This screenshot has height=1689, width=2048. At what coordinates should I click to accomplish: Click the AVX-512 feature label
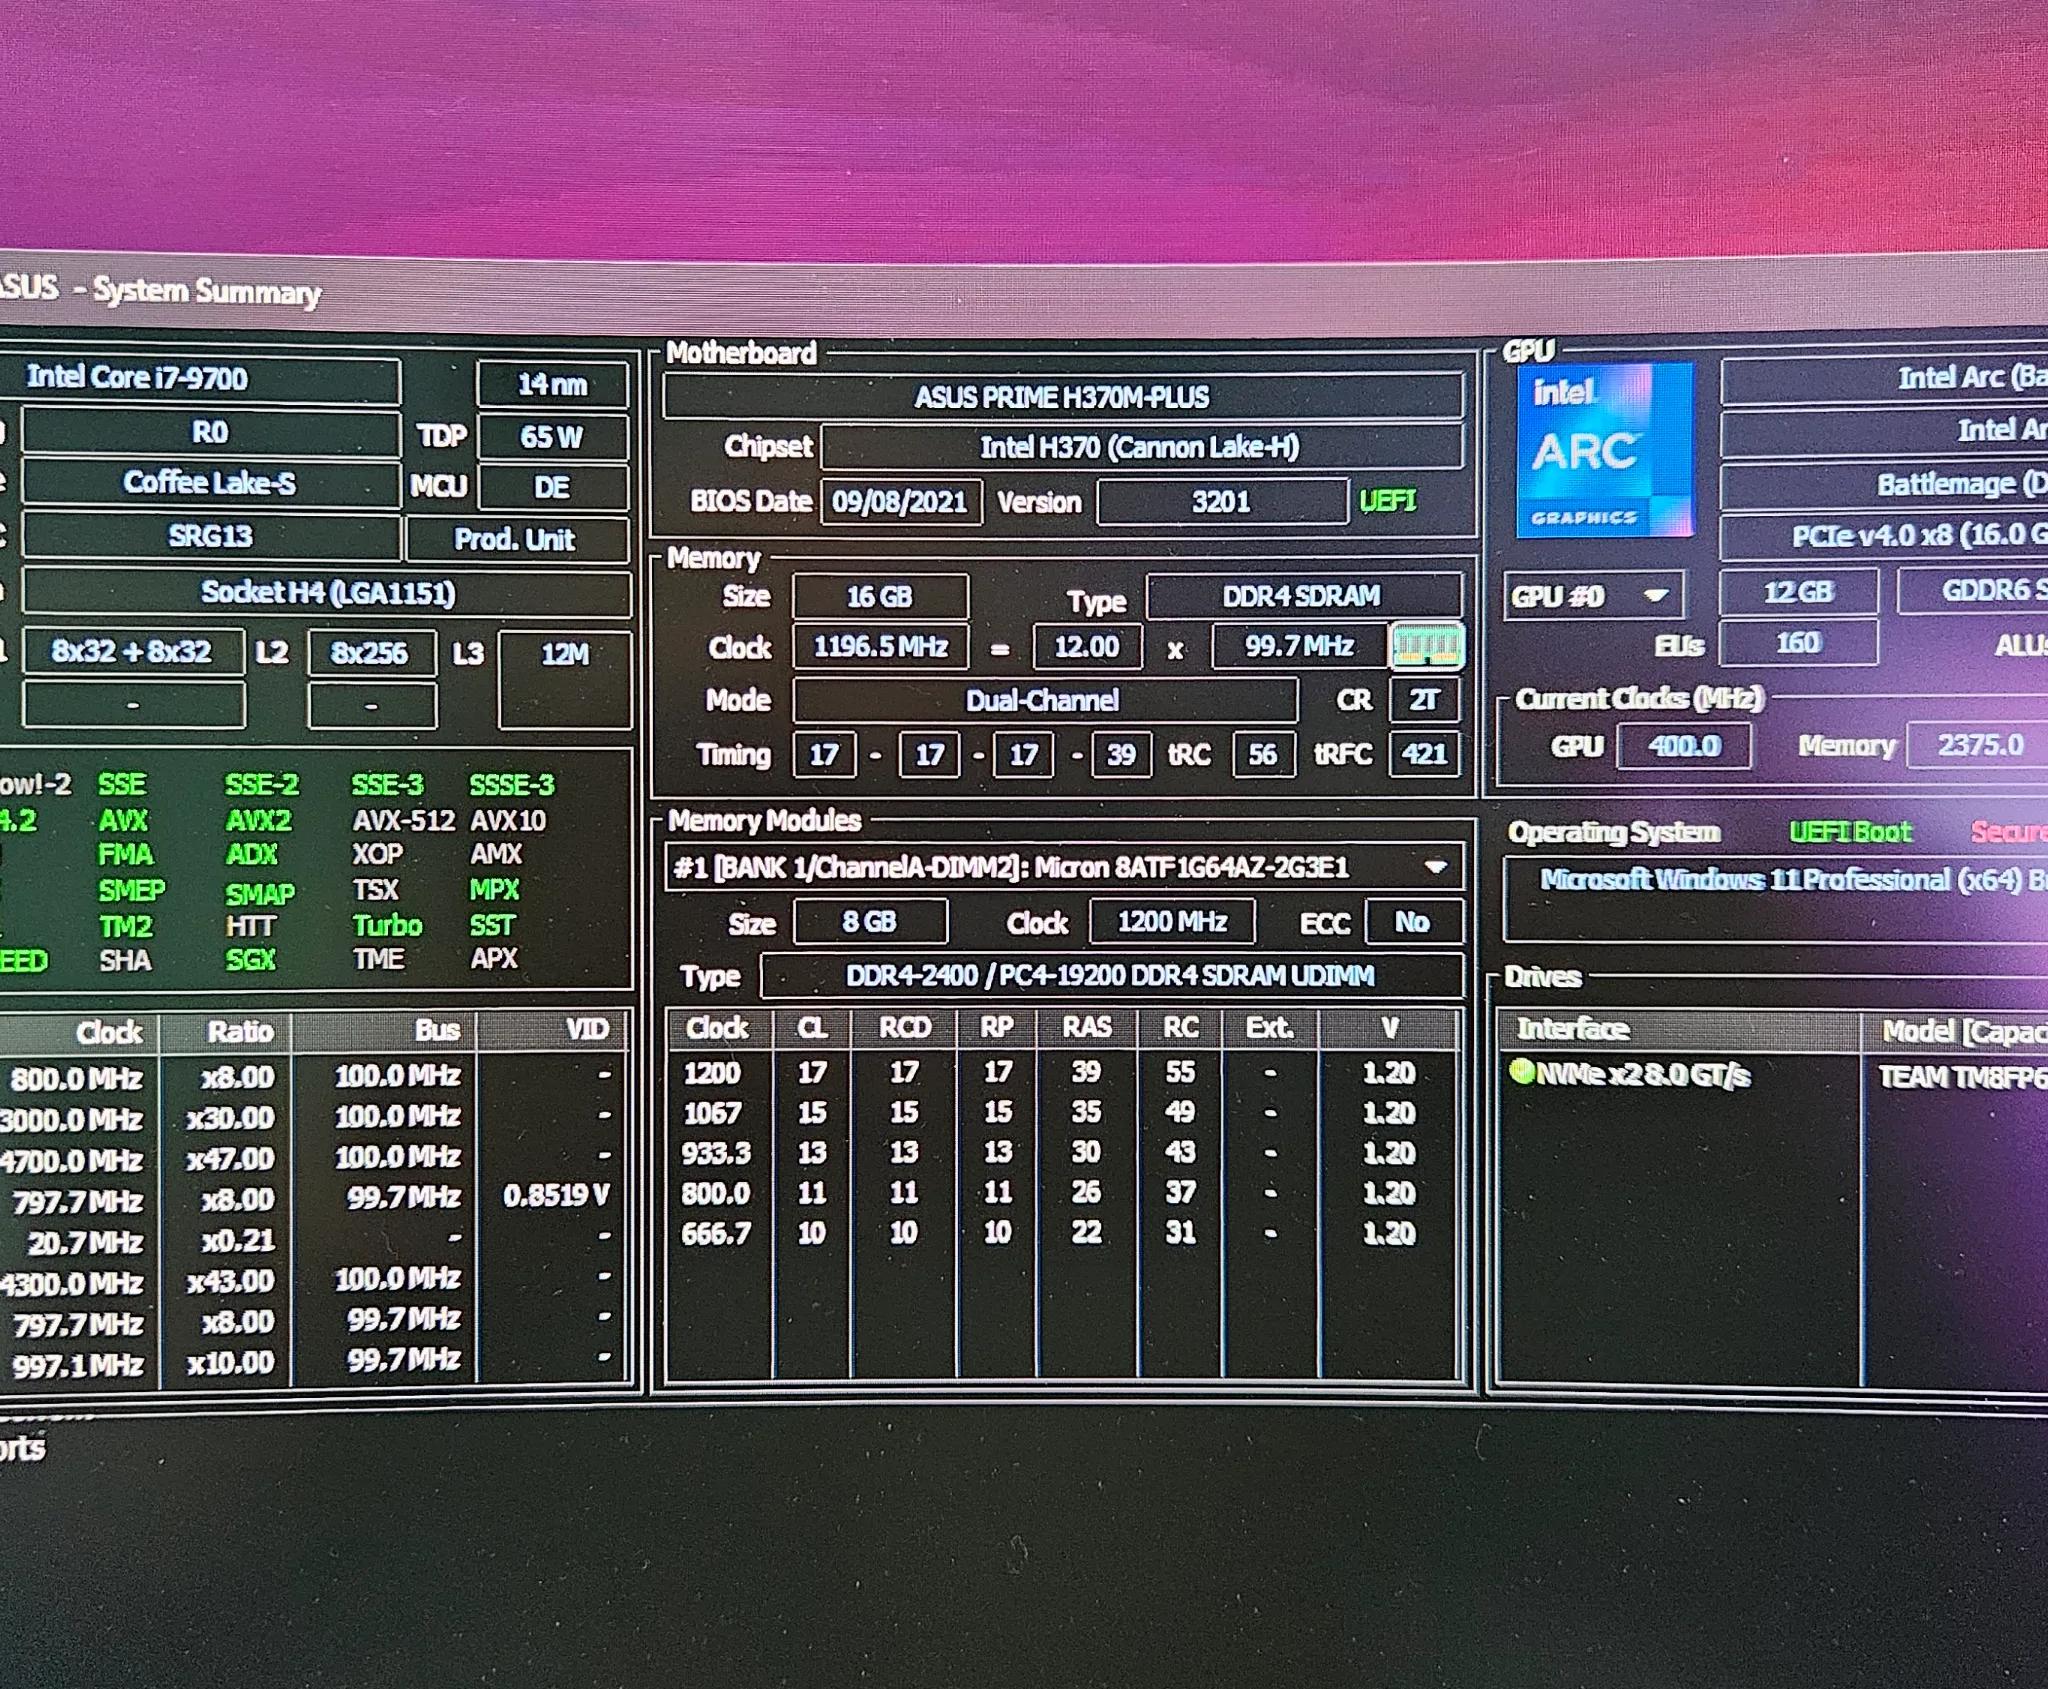(x=403, y=821)
